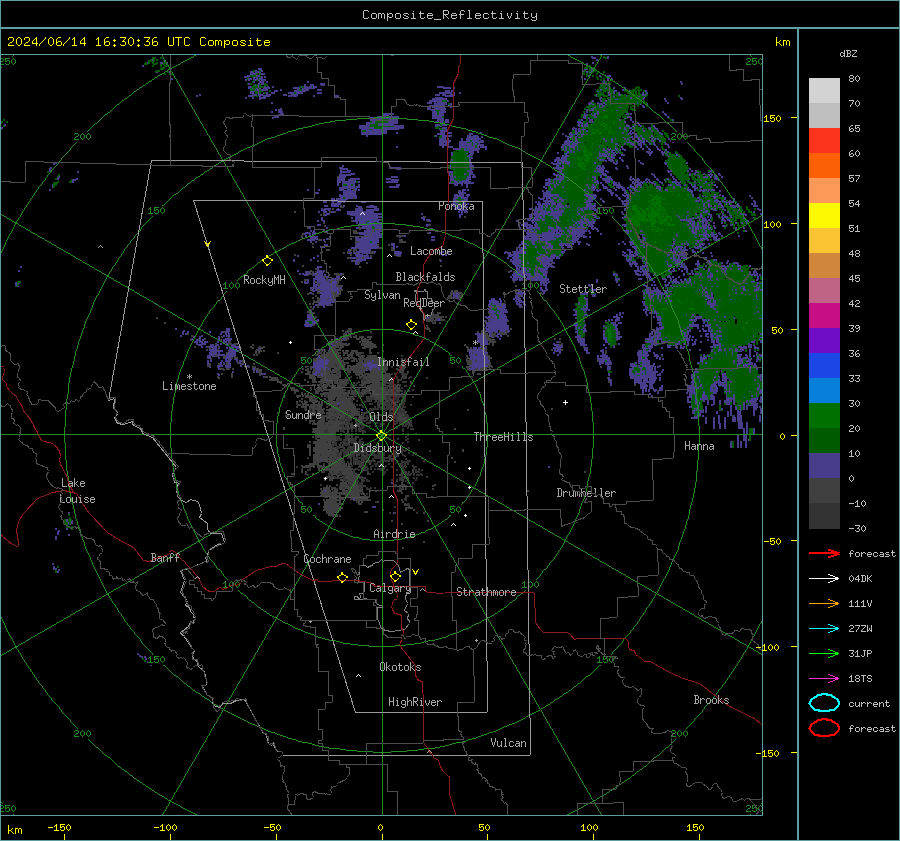The height and width of the screenshot is (841, 900).
Task: Click the Okotoks label
Action: point(400,667)
